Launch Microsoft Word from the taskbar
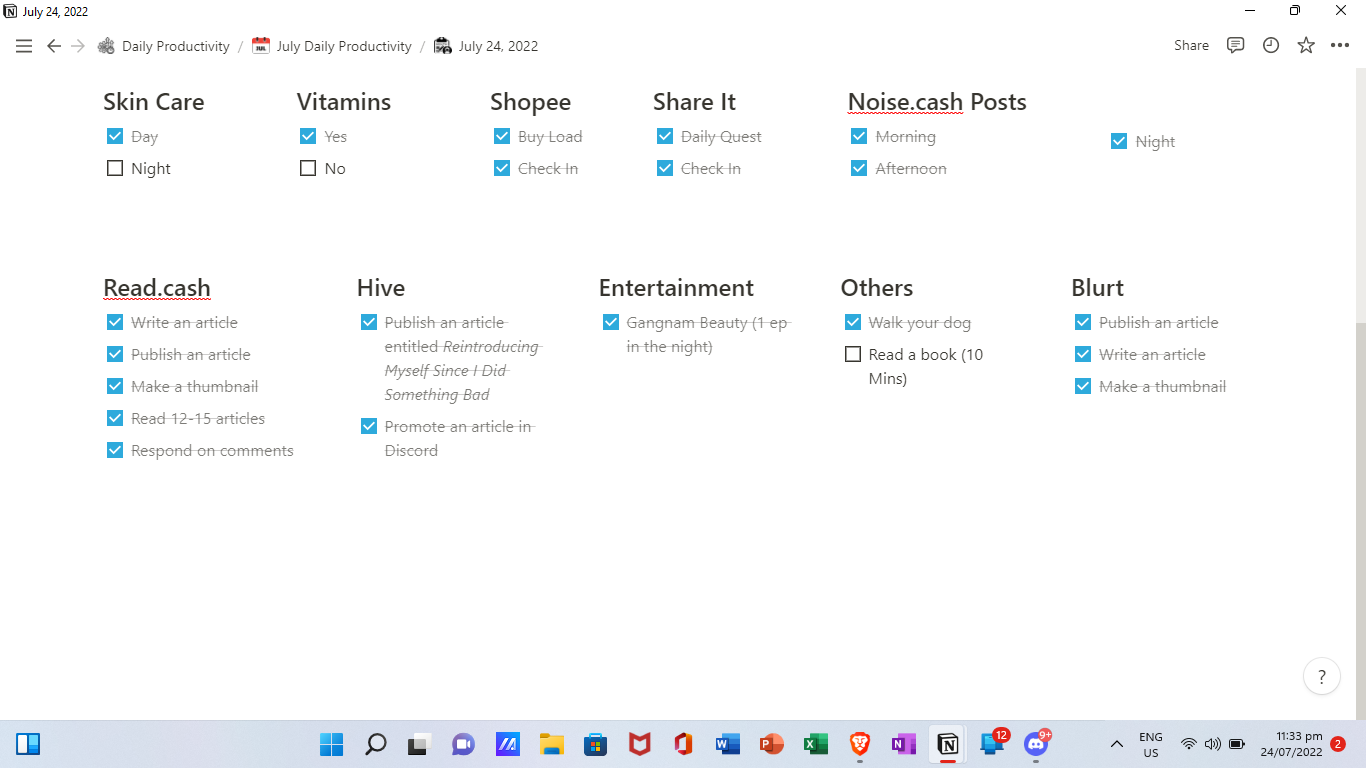Image resolution: width=1366 pixels, height=768 pixels. (x=727, y=744)
